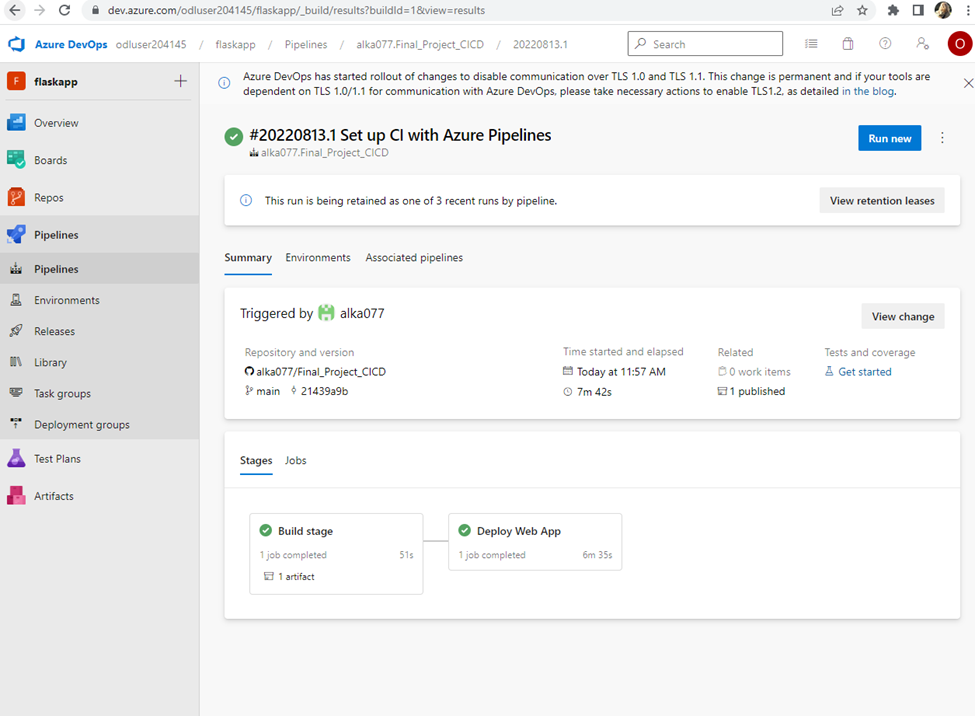
Task: Open Boards in the sidebar
Action: coord(99,160)
